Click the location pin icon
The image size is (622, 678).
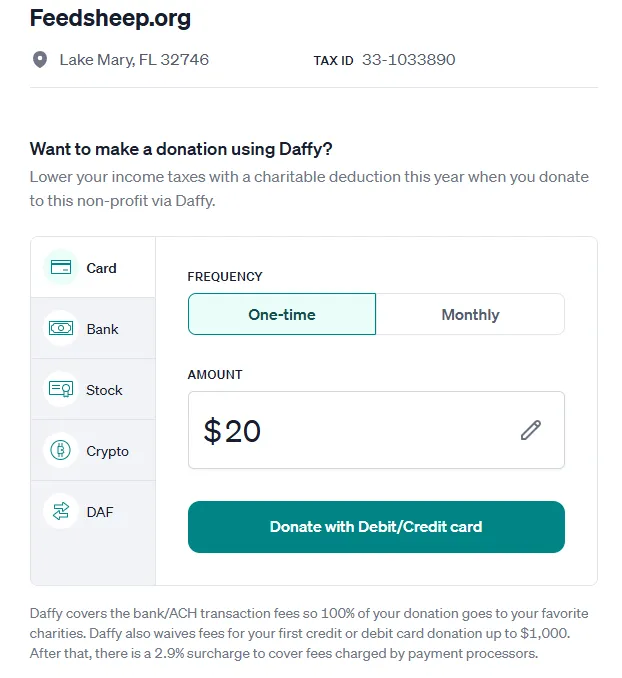(x=40, y=60)
